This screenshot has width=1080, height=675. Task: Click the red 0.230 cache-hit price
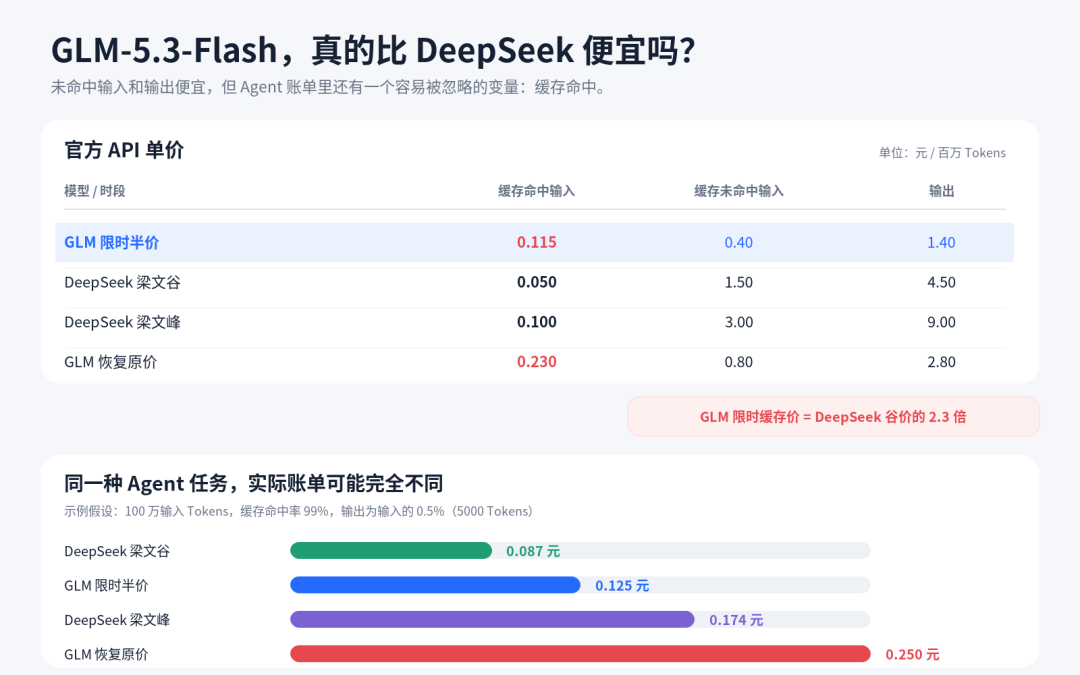(x=537, y=362)
